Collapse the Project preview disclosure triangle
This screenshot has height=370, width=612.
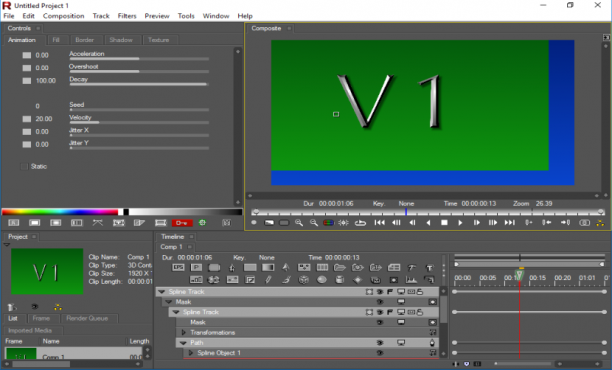point(7,245)
